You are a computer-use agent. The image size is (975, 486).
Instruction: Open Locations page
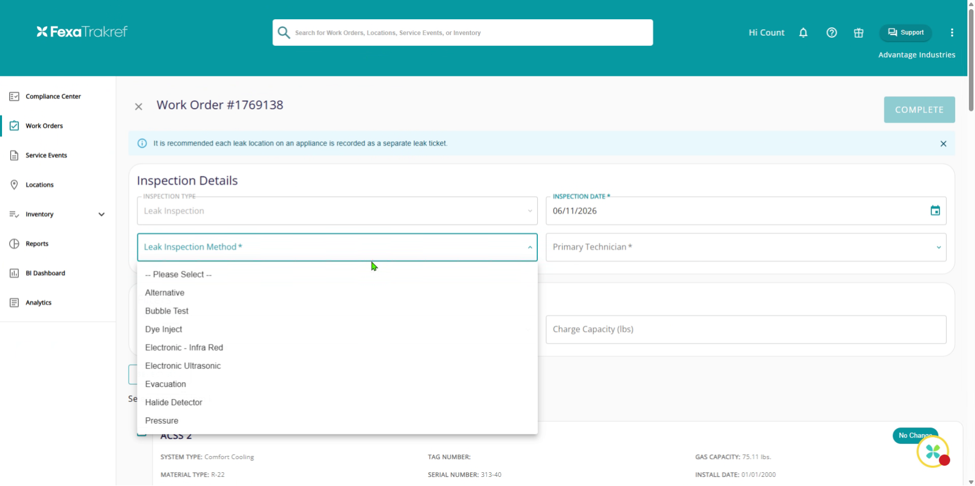click(x=39, y=185)
